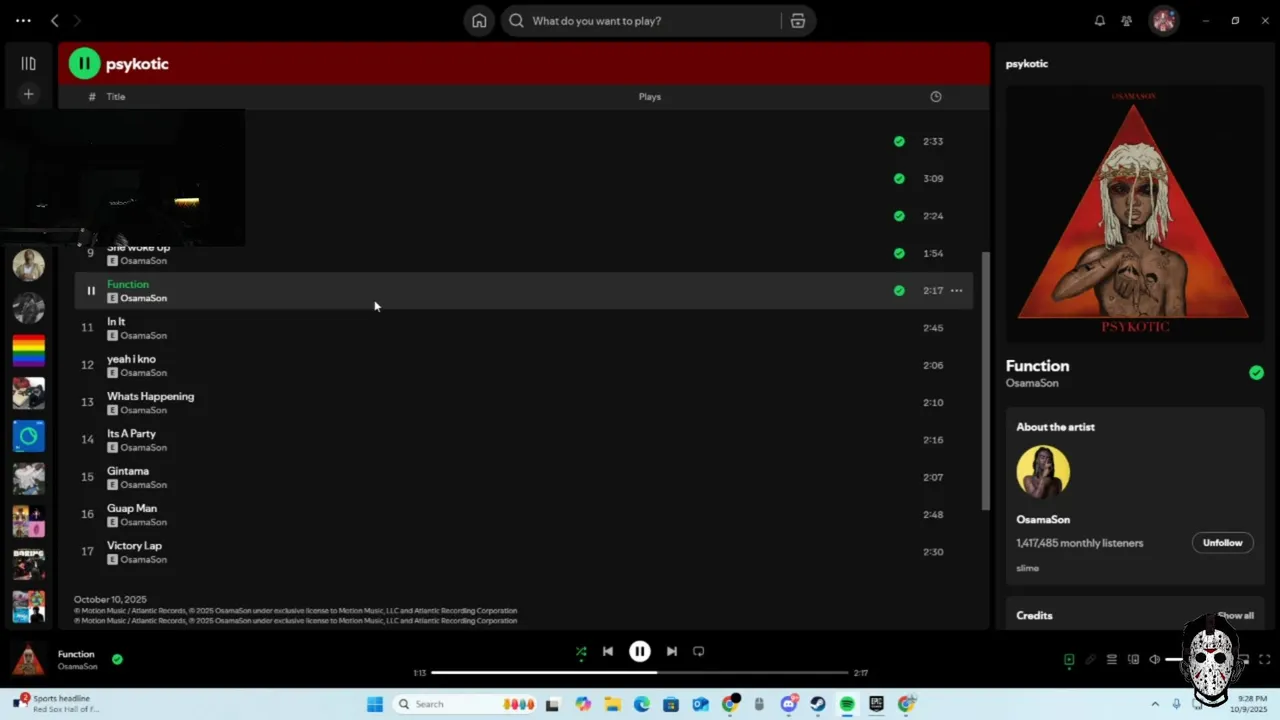The width and height of the screenshot is (1280, 720).
Task: Click the now playing album thumbnail at bottom left
Action: [x=28, y=660]
